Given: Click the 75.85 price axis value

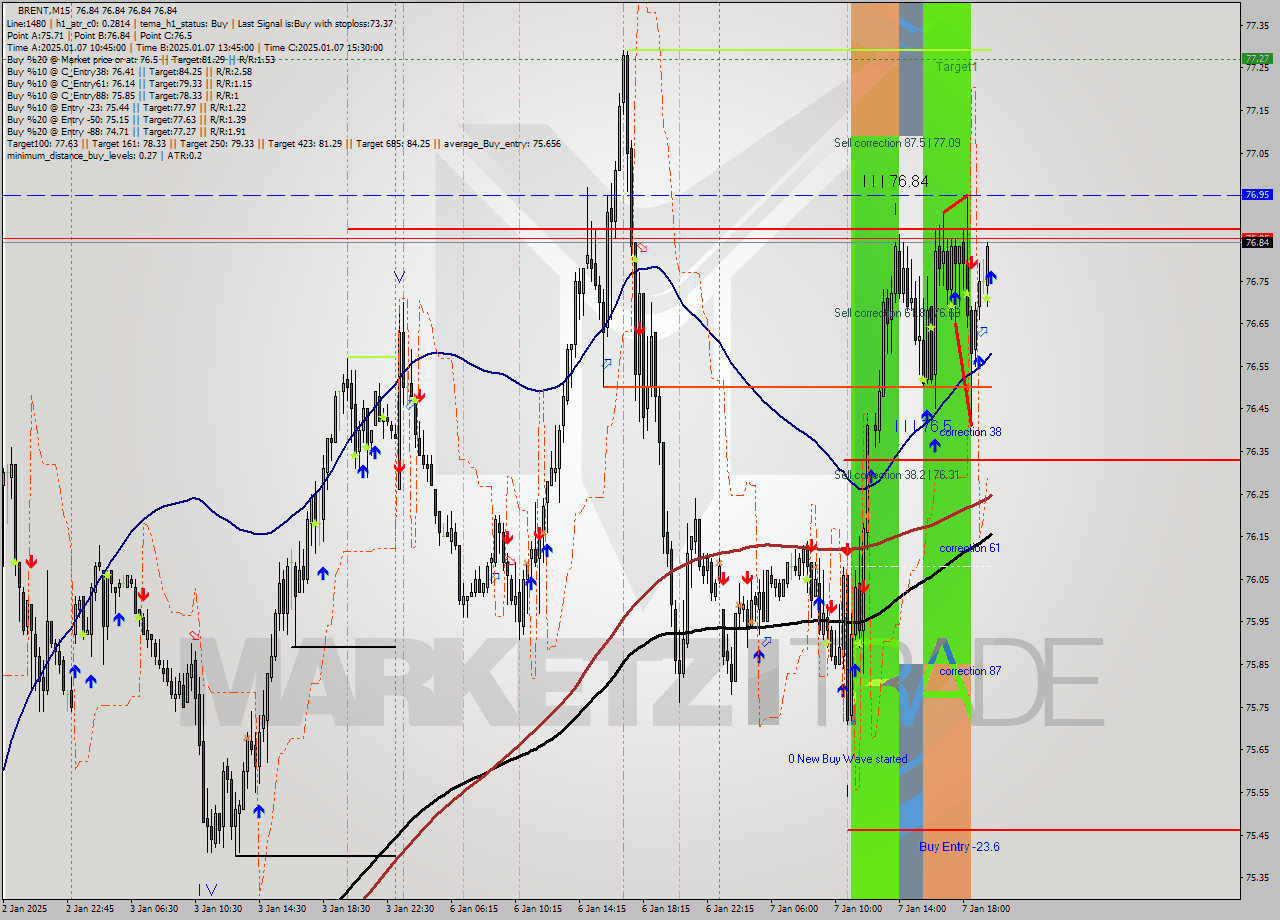Looking at the screenshot, I should [1257, 664].
